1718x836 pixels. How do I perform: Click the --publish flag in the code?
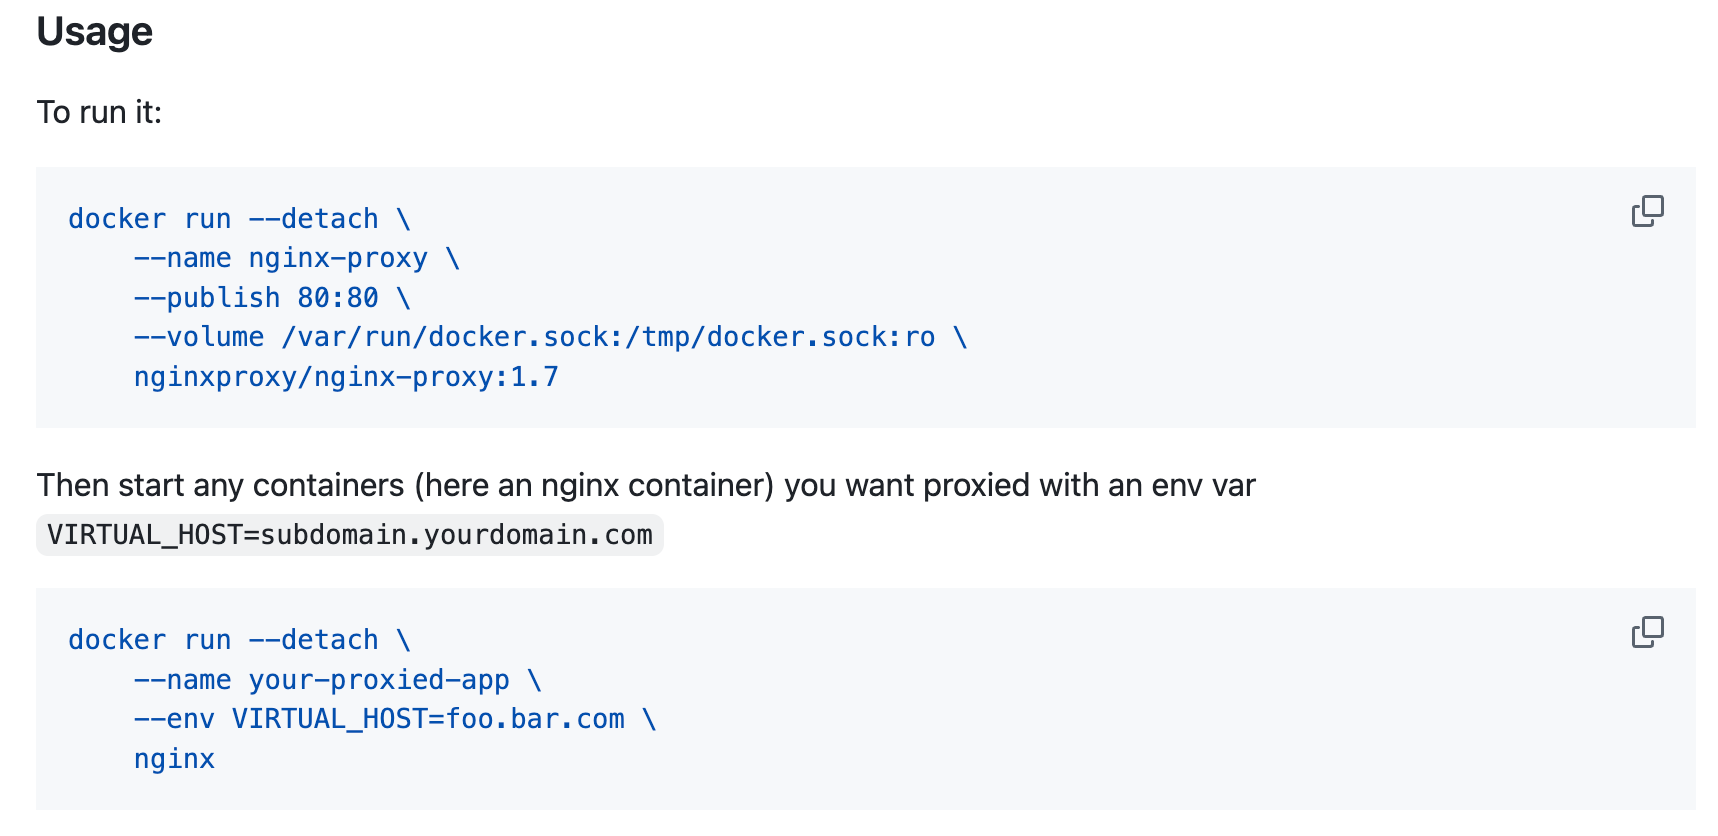(x=207, y=298)
